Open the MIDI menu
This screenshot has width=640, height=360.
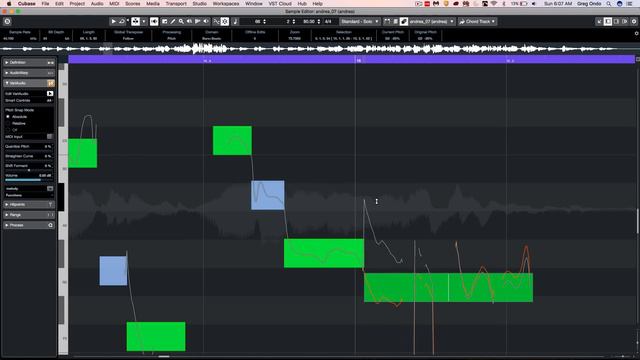pyautogui.click(x=114, y=3)
